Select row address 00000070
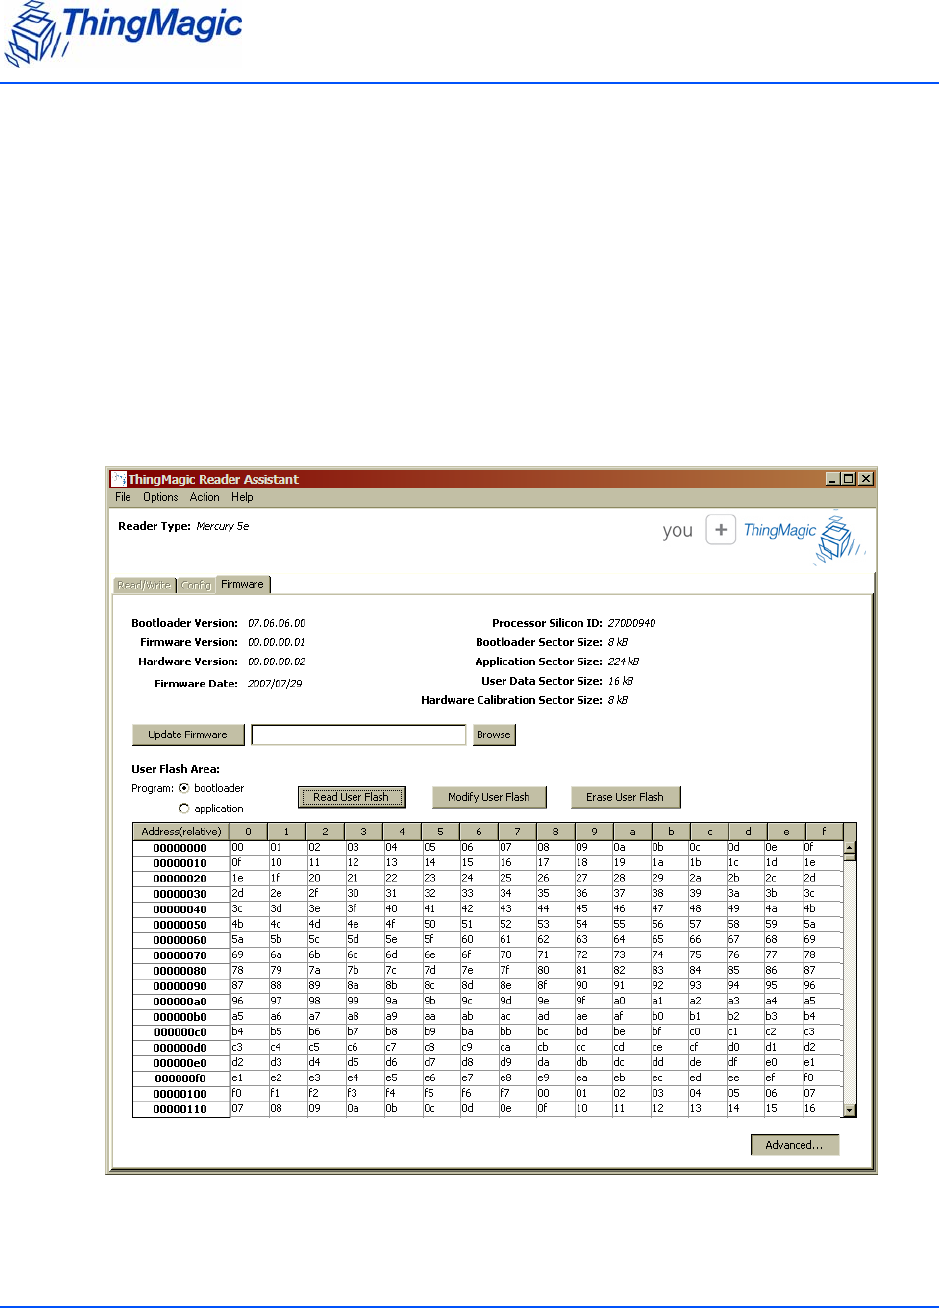 (x=181, y=956)
